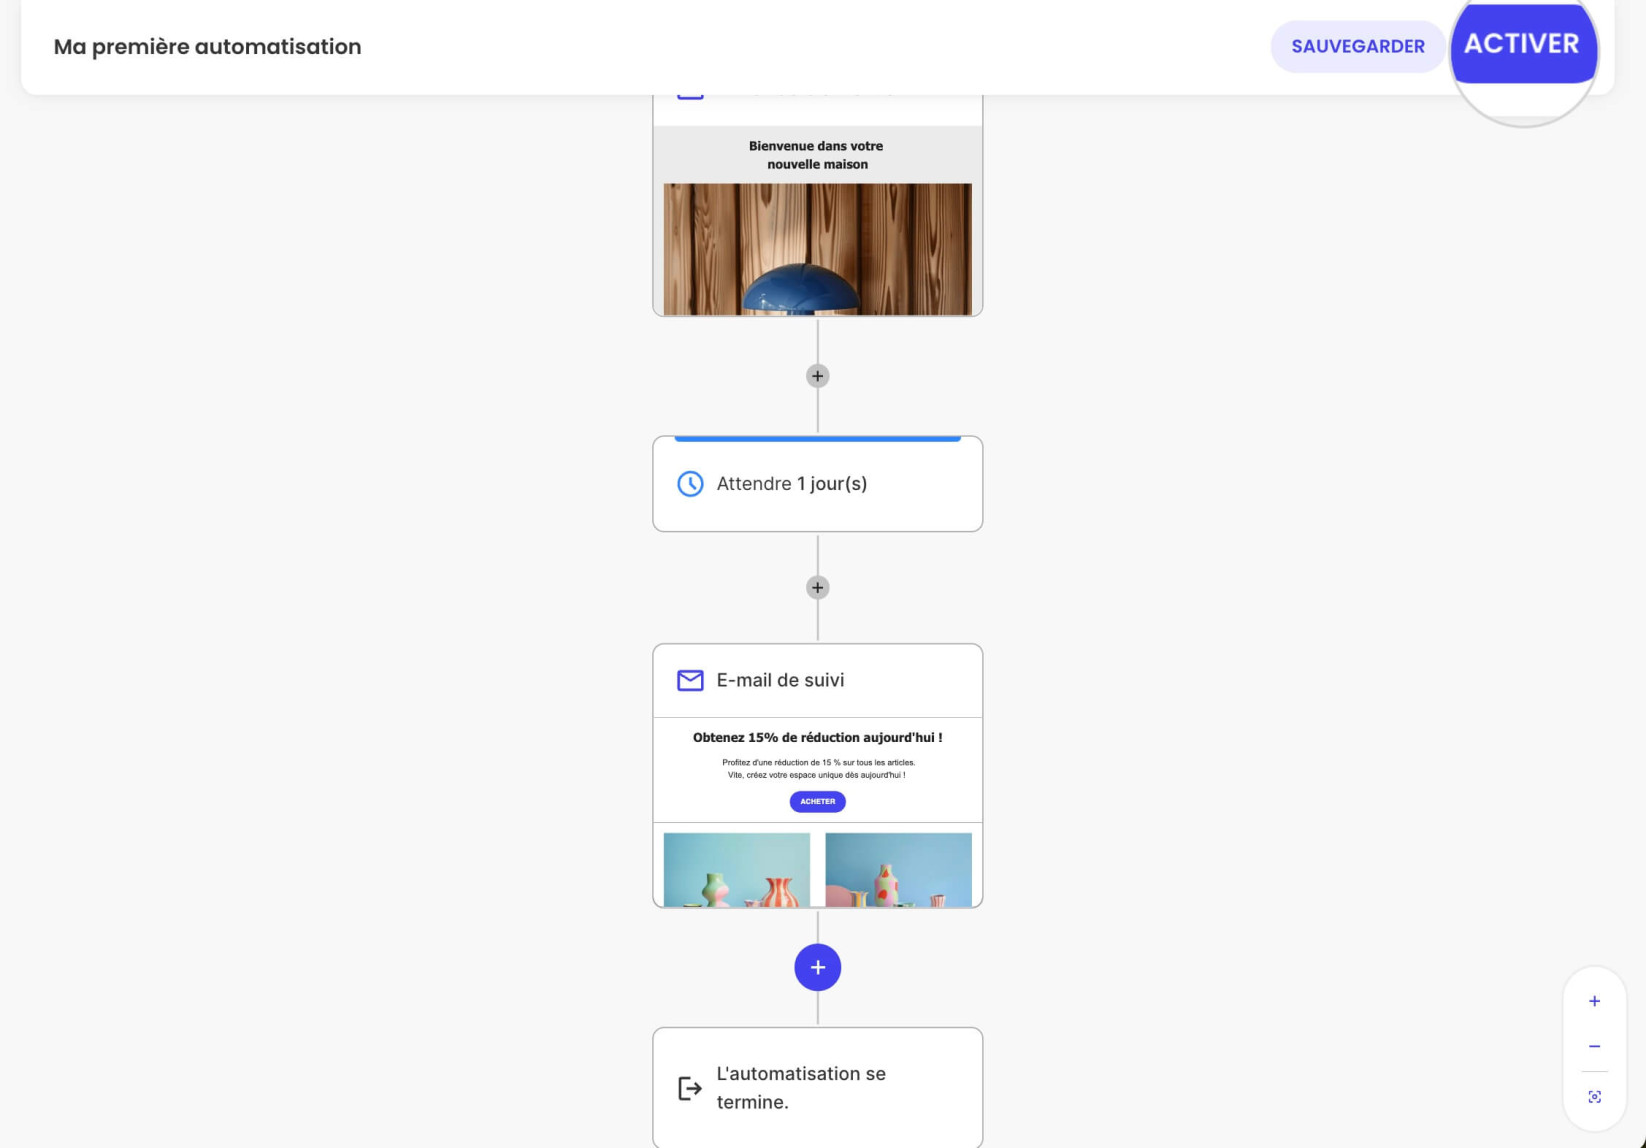This screenshot has height=1148, width=1646.
Task: Click the fit-to-screen canvas icon
Action: point(1594,1097)
